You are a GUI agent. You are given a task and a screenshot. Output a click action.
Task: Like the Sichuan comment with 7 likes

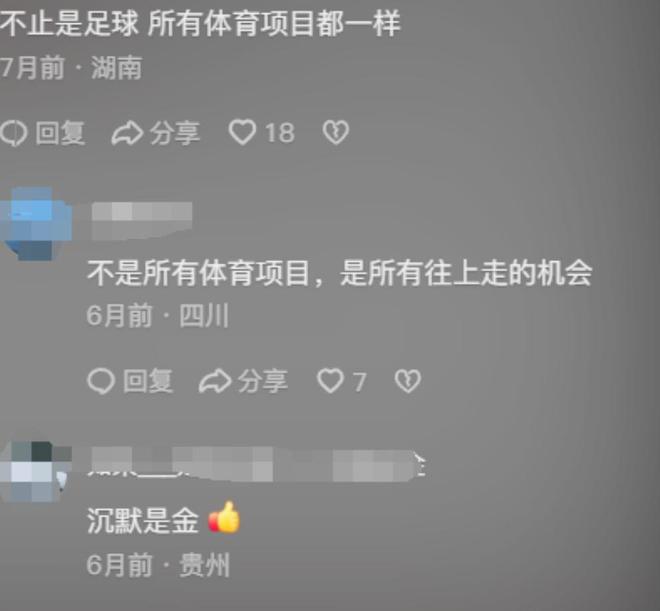[x=330, y=381]
